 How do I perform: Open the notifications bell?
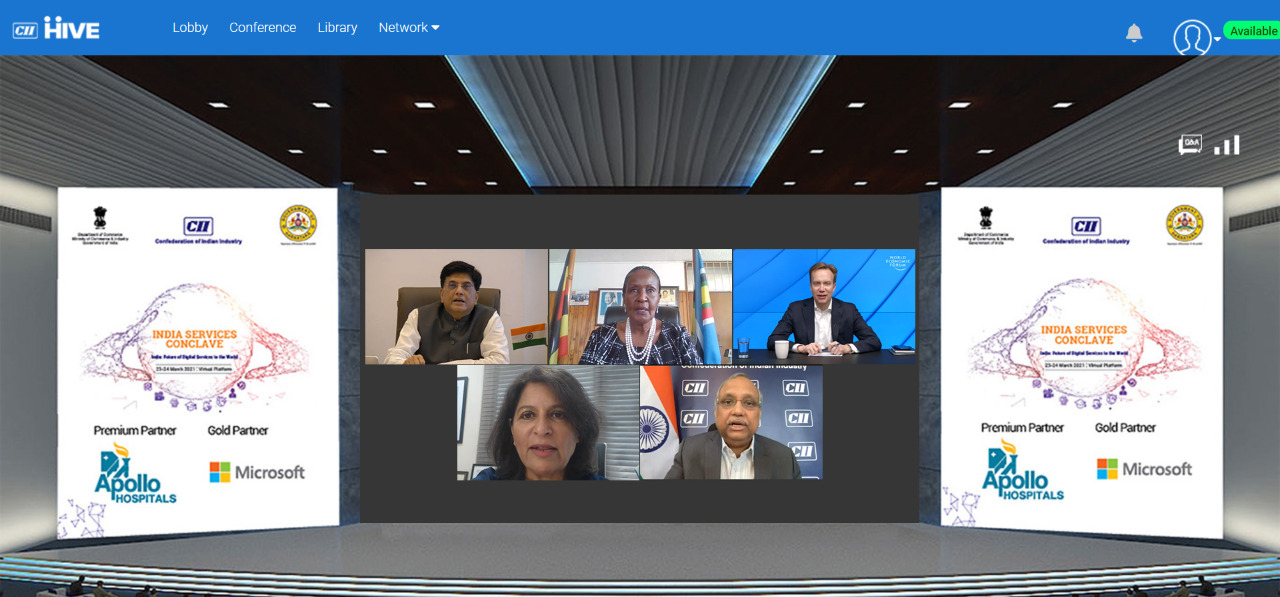click(1134, 33)
